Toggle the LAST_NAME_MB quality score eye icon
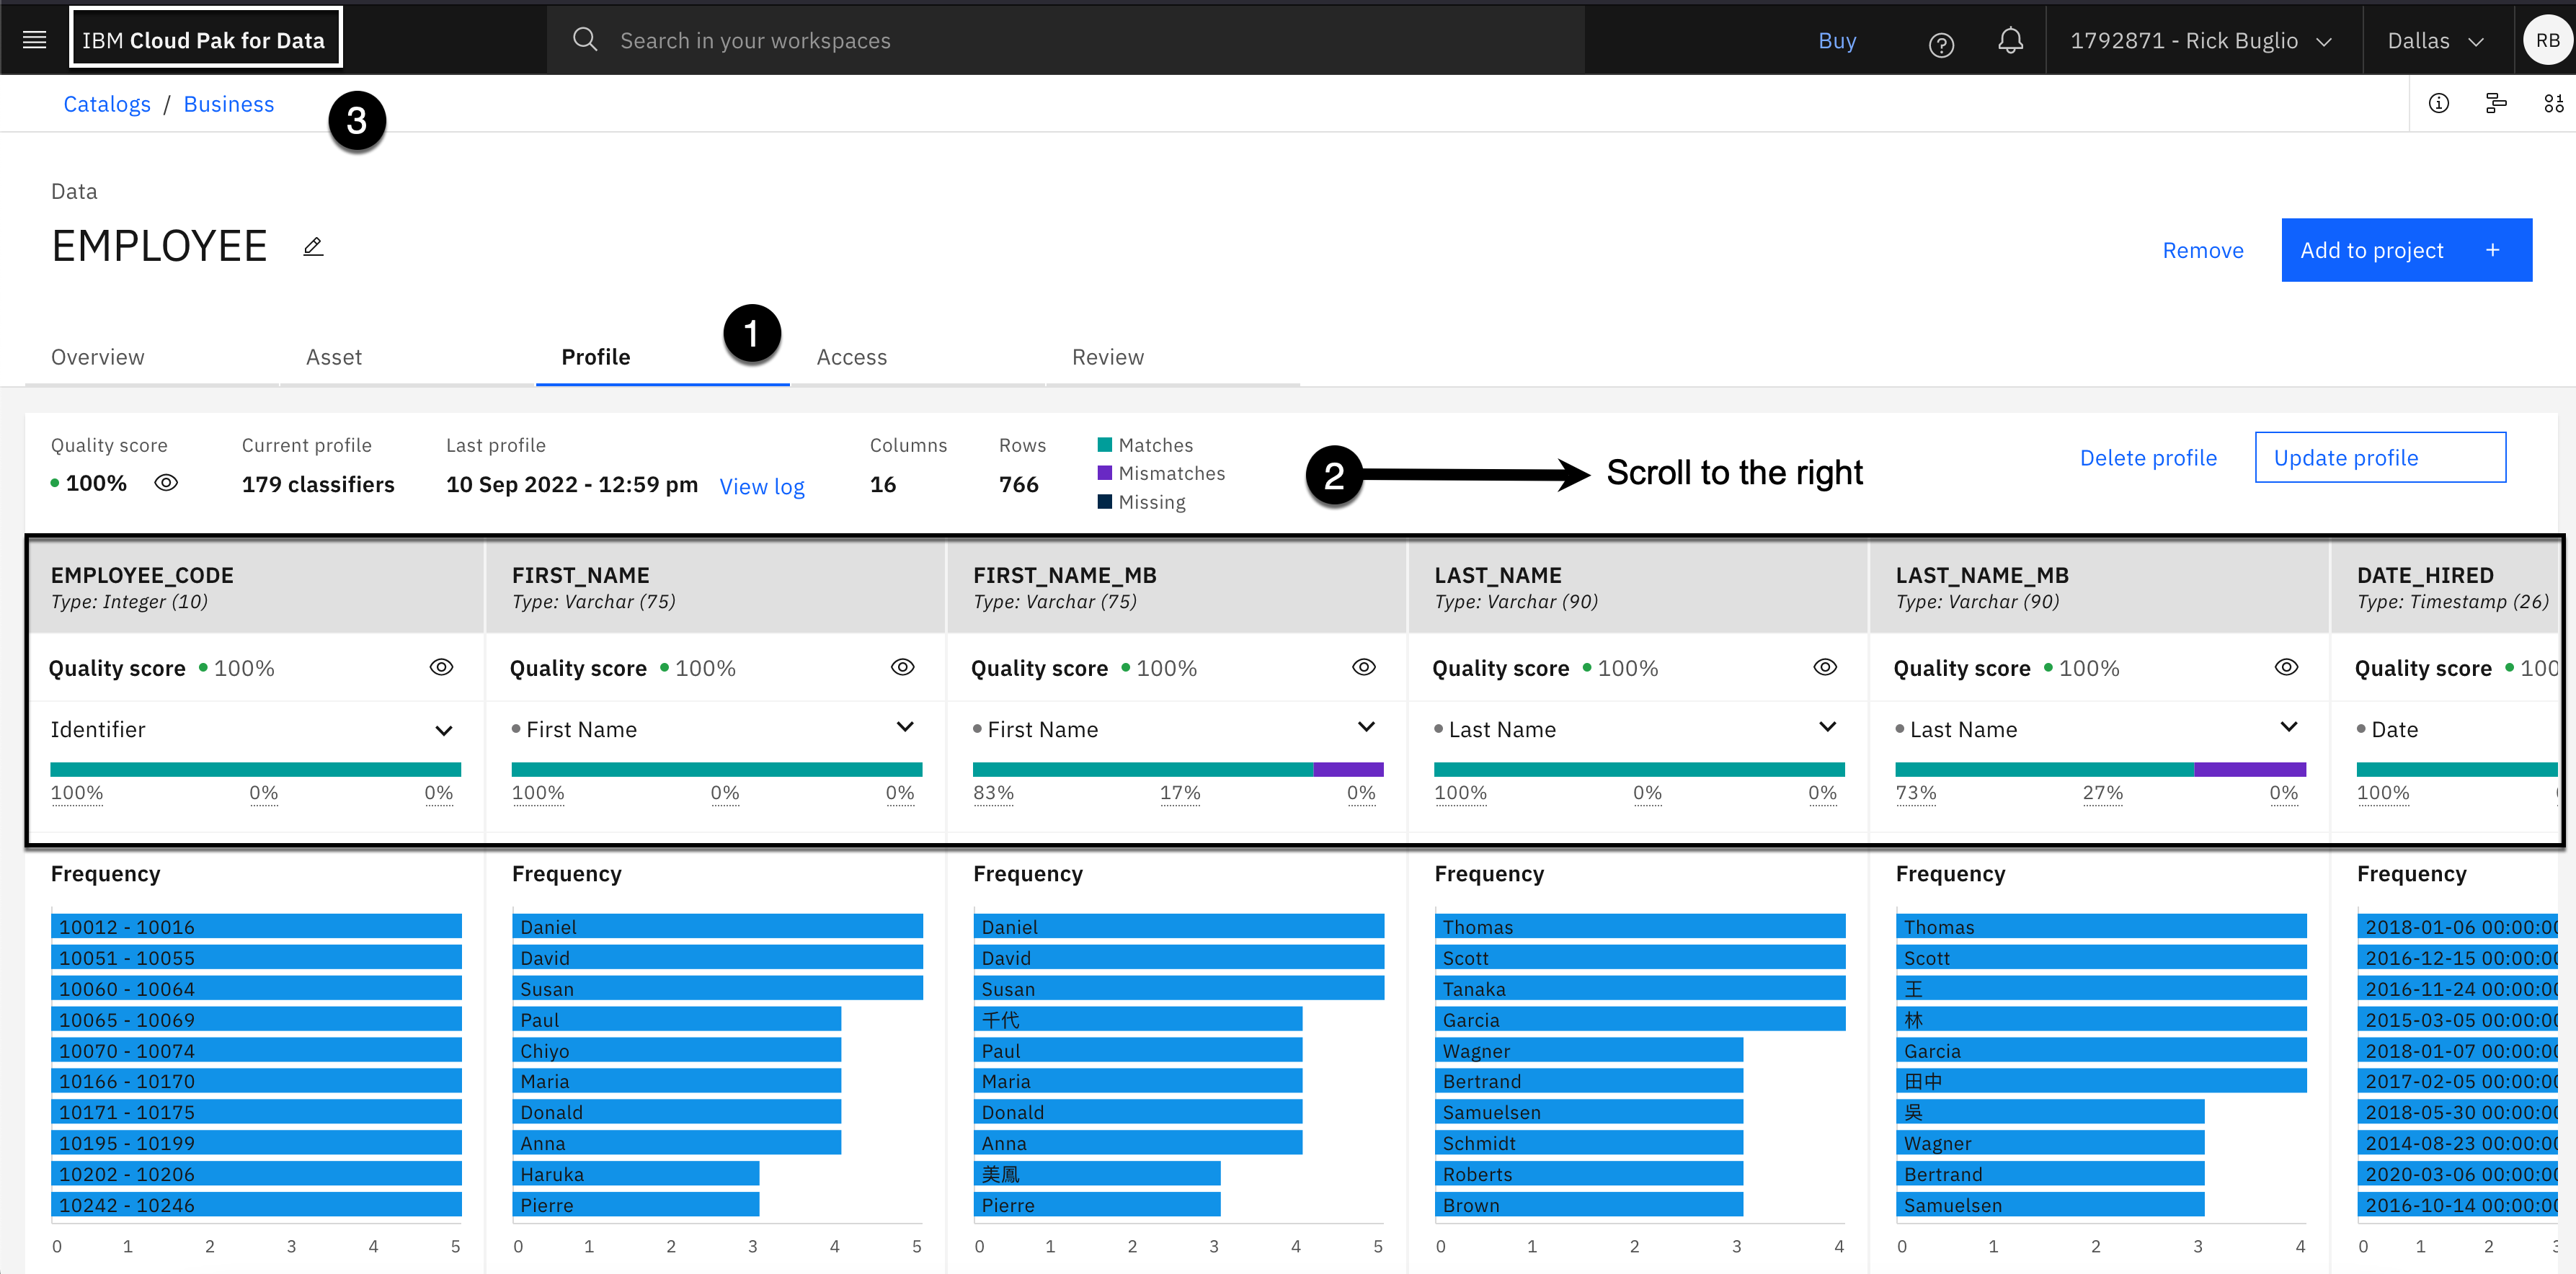The image size is (2576, 1274). pos(2286,667)
